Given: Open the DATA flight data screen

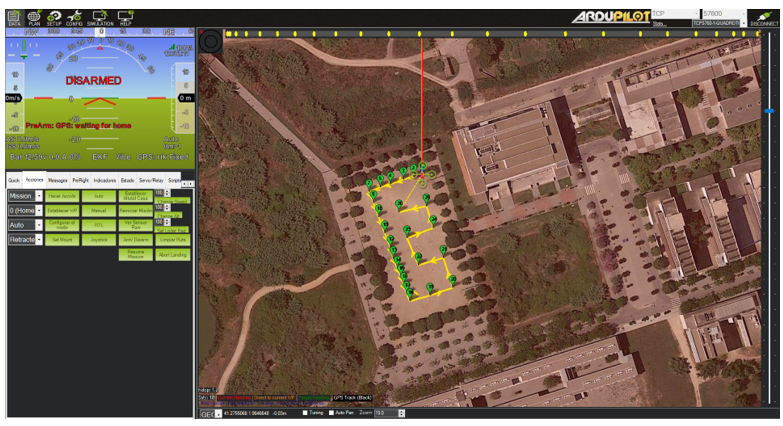Looking at the screenshot, I should (x=14, y=17).
